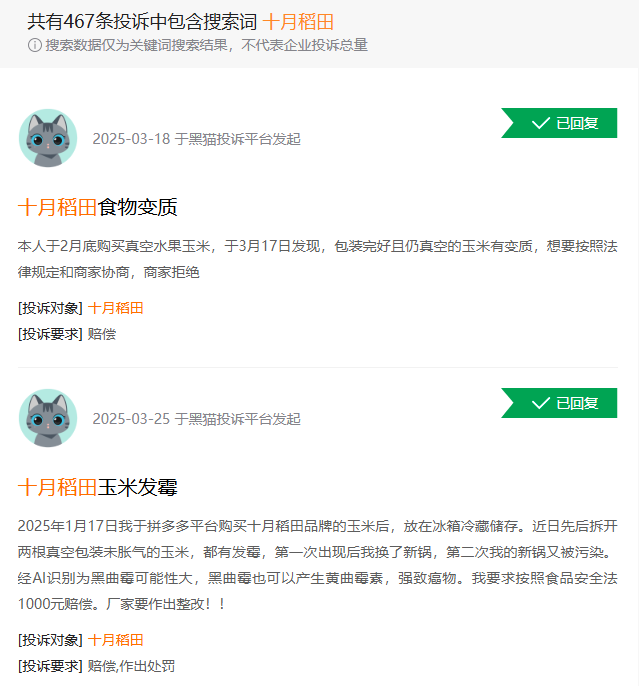Click the description text about 拼多多平台购买 corn
The height and width of the screenshot is (686, 639).
[x=318, y=565]
